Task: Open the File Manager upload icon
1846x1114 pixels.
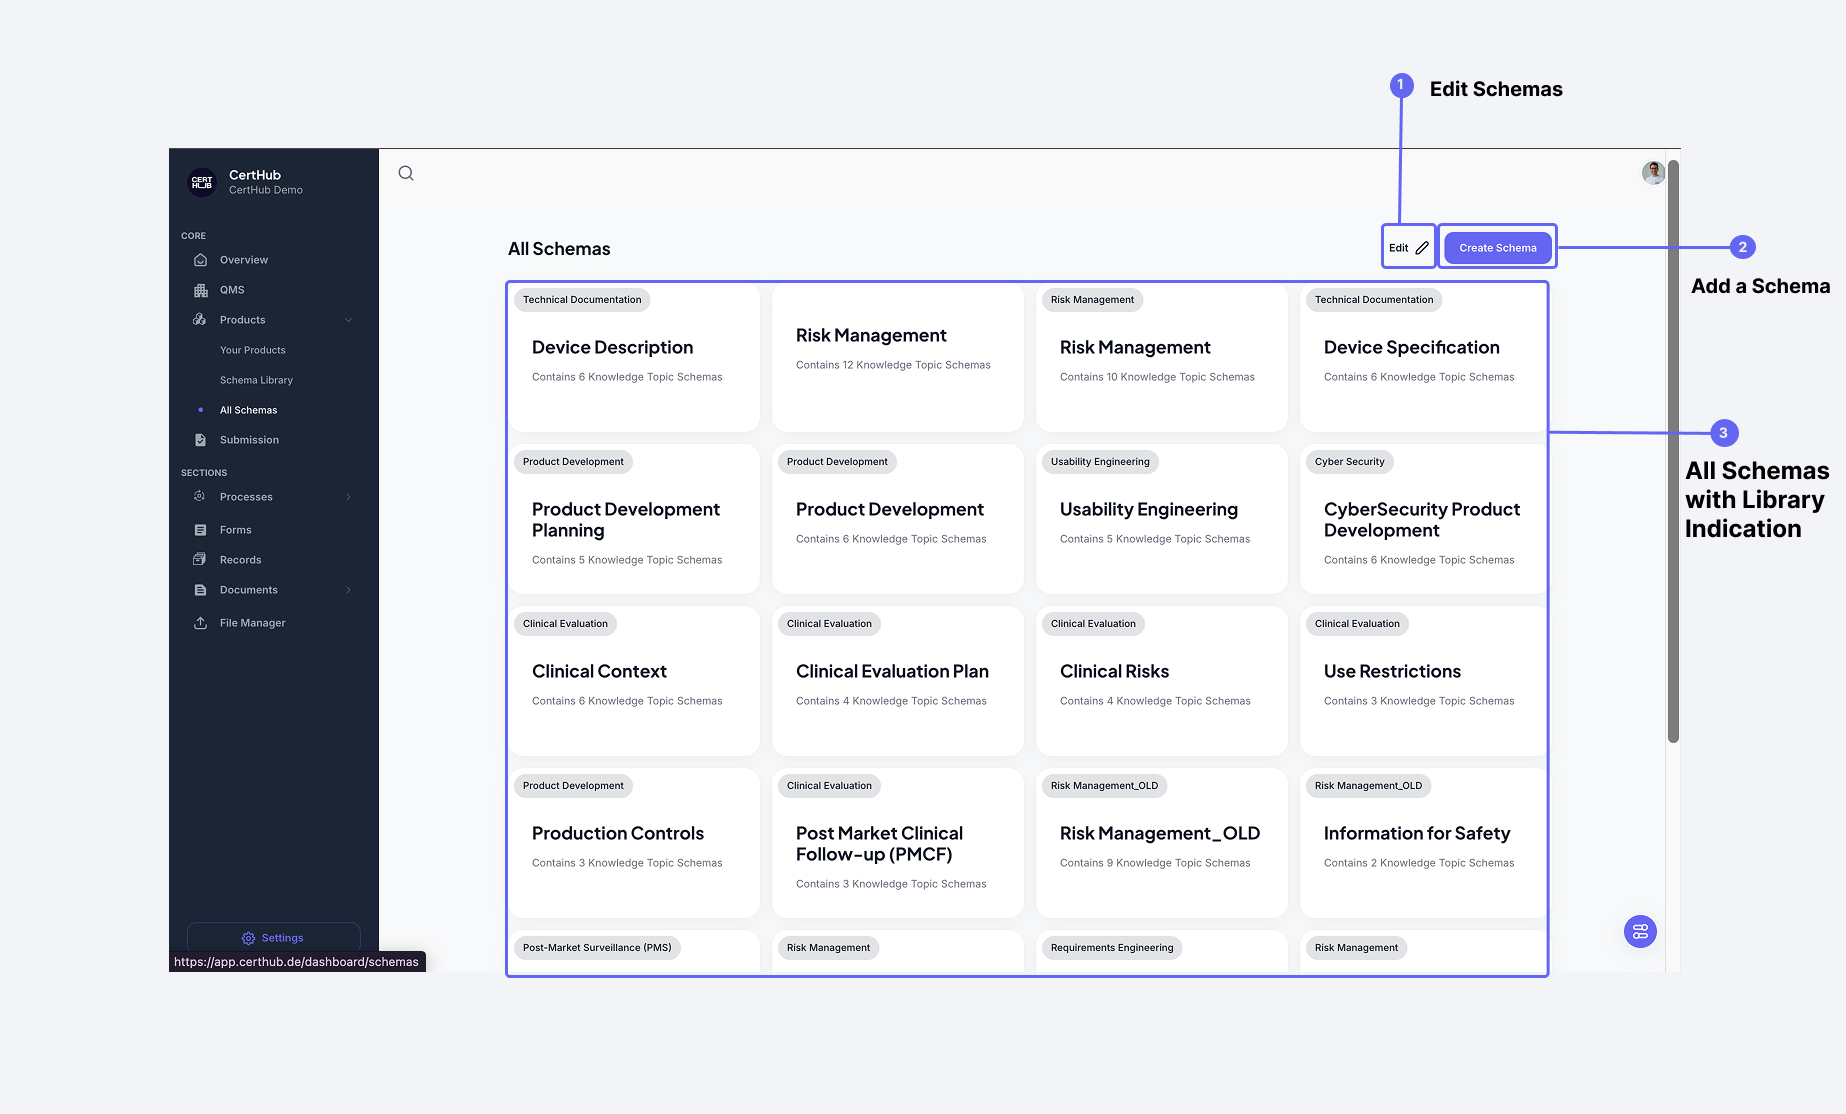Action: pyautogui.click(x=201, y=622)
